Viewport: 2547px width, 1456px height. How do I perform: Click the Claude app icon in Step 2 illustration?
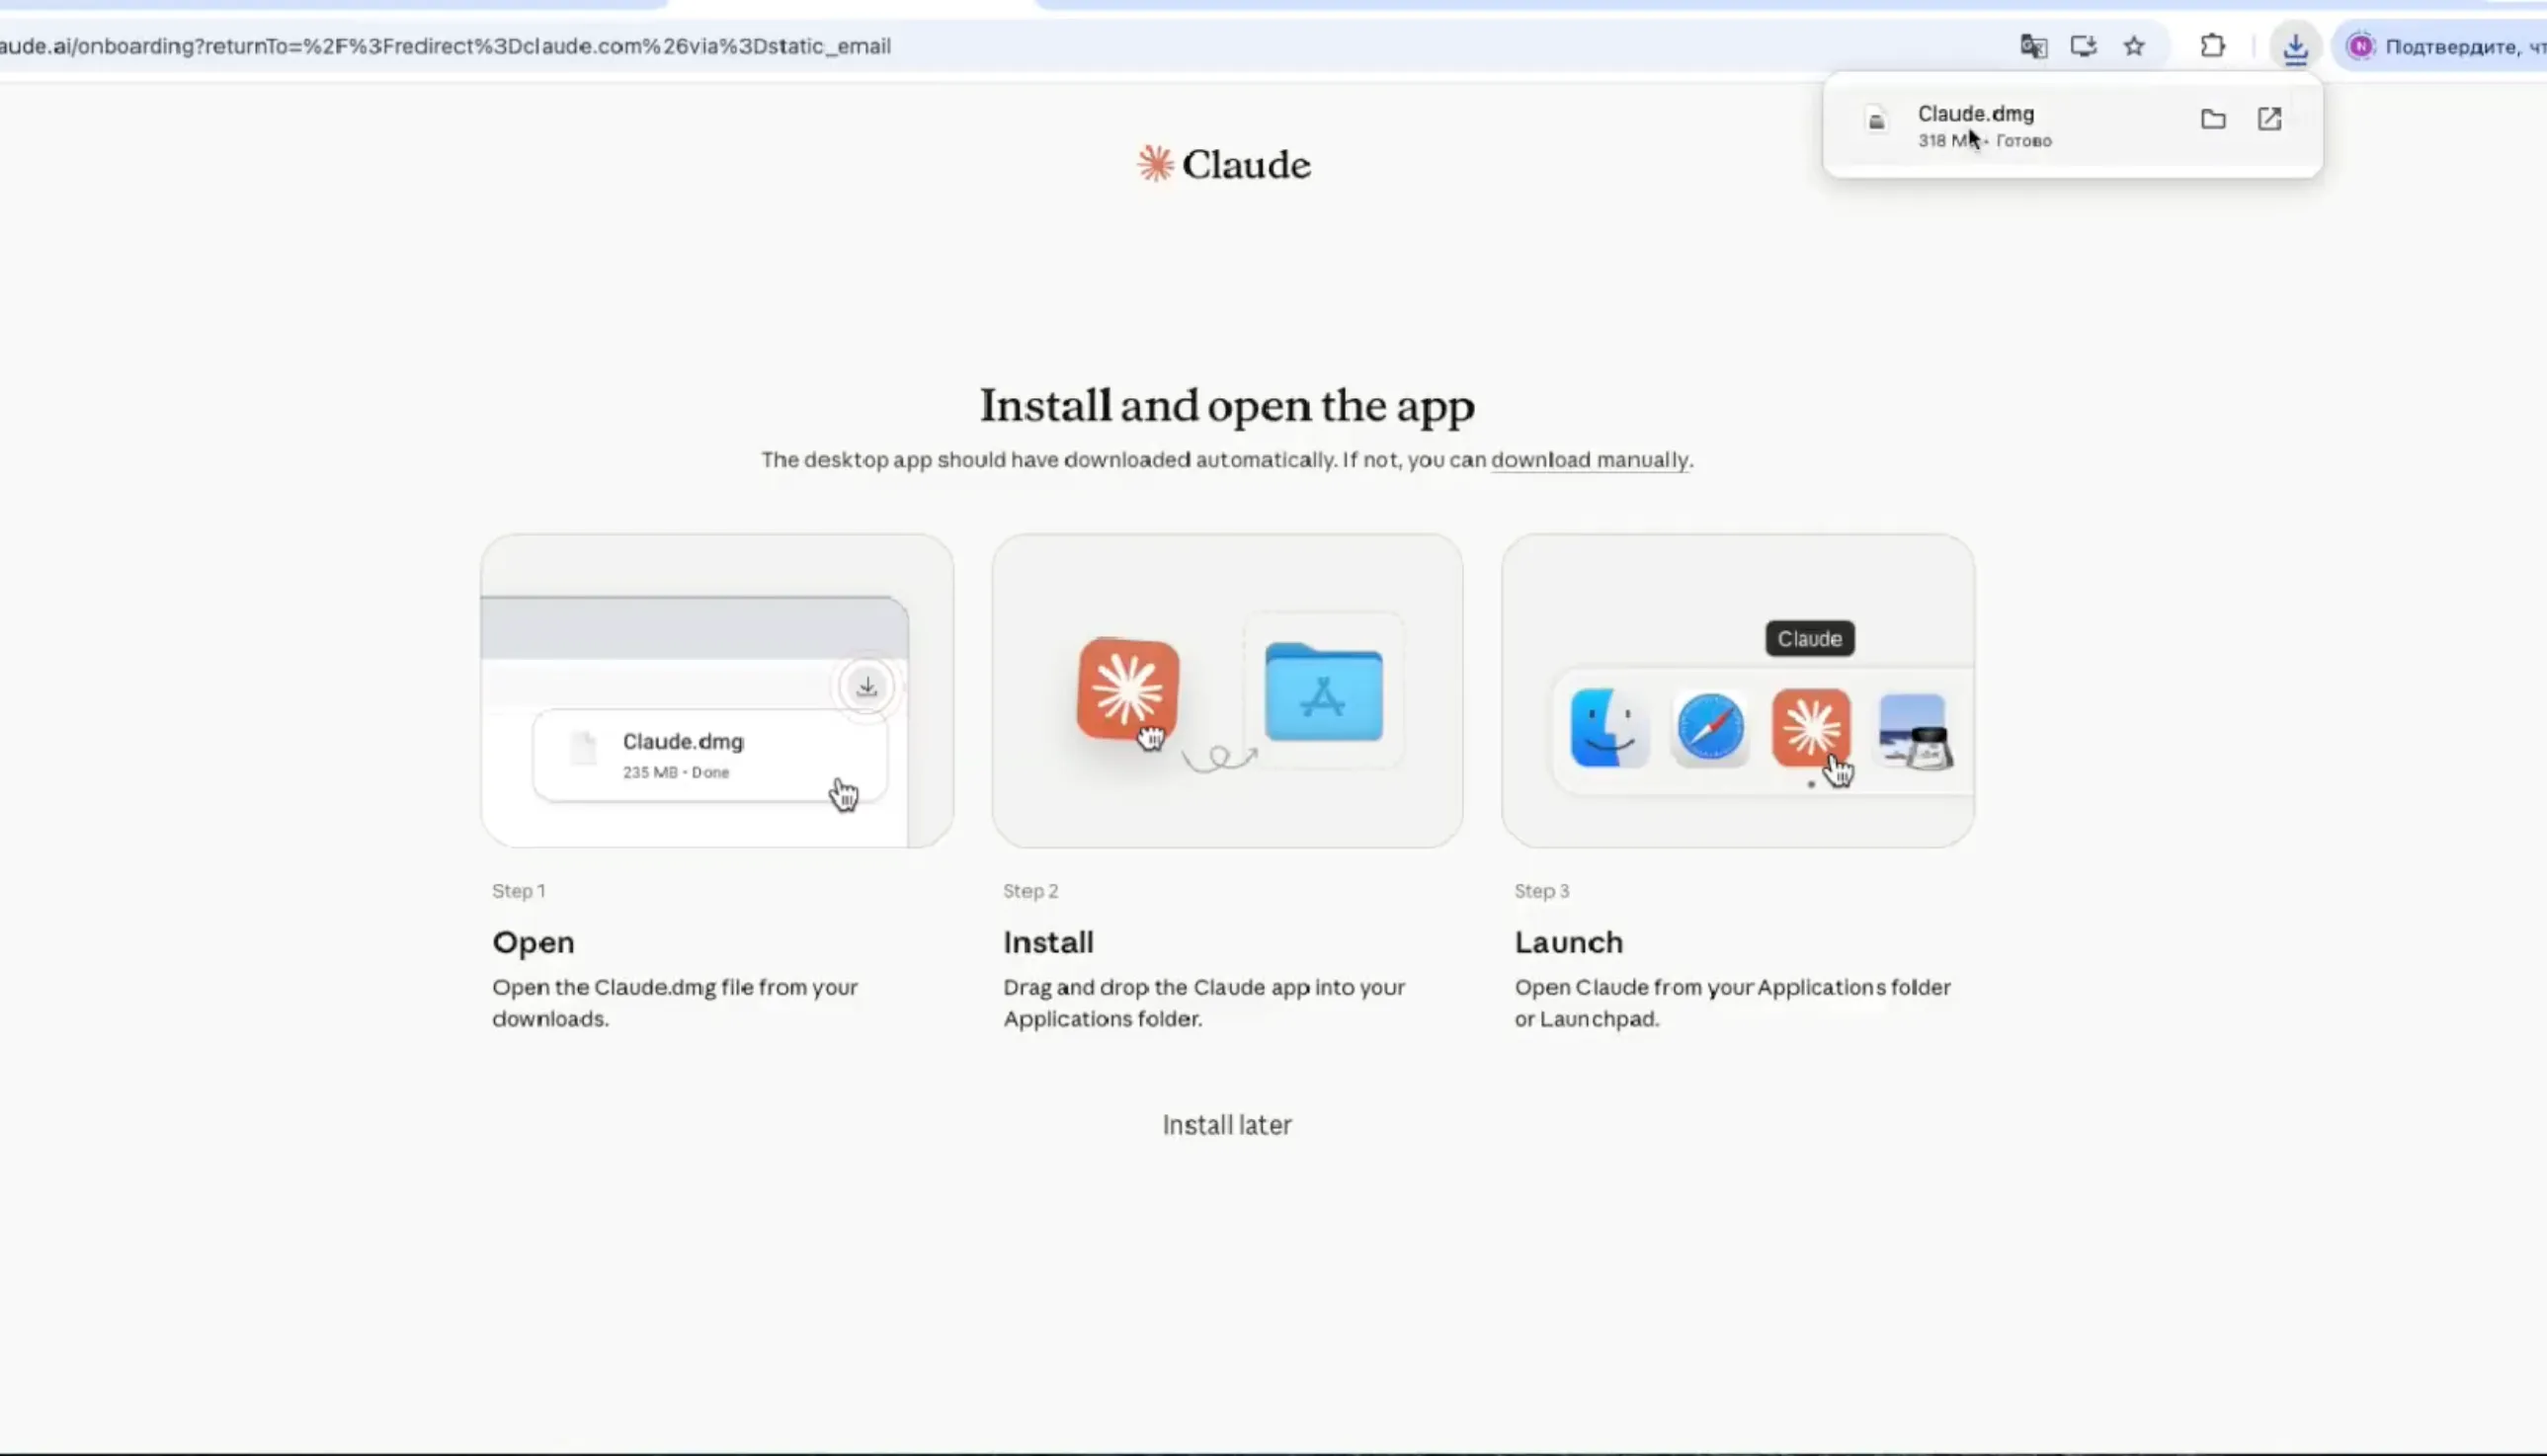(x=1128, y=689)
